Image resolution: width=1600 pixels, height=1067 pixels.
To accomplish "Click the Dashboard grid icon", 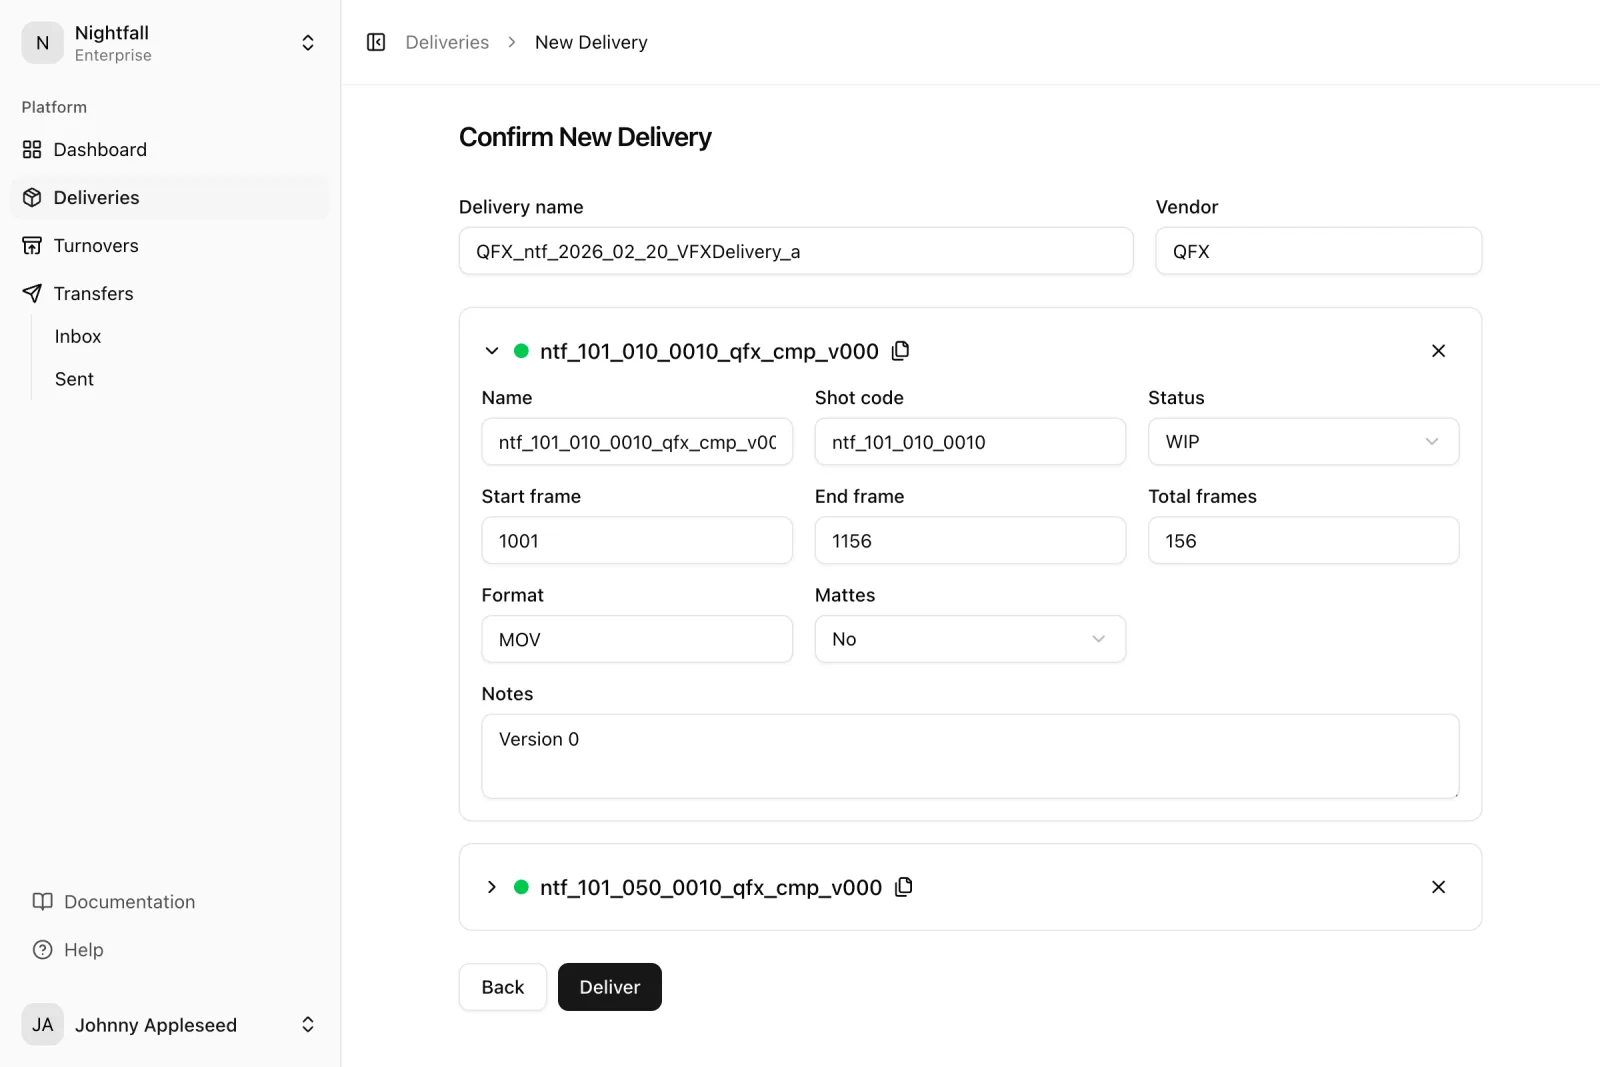I will pyautogui.click(x=32, y=150).
